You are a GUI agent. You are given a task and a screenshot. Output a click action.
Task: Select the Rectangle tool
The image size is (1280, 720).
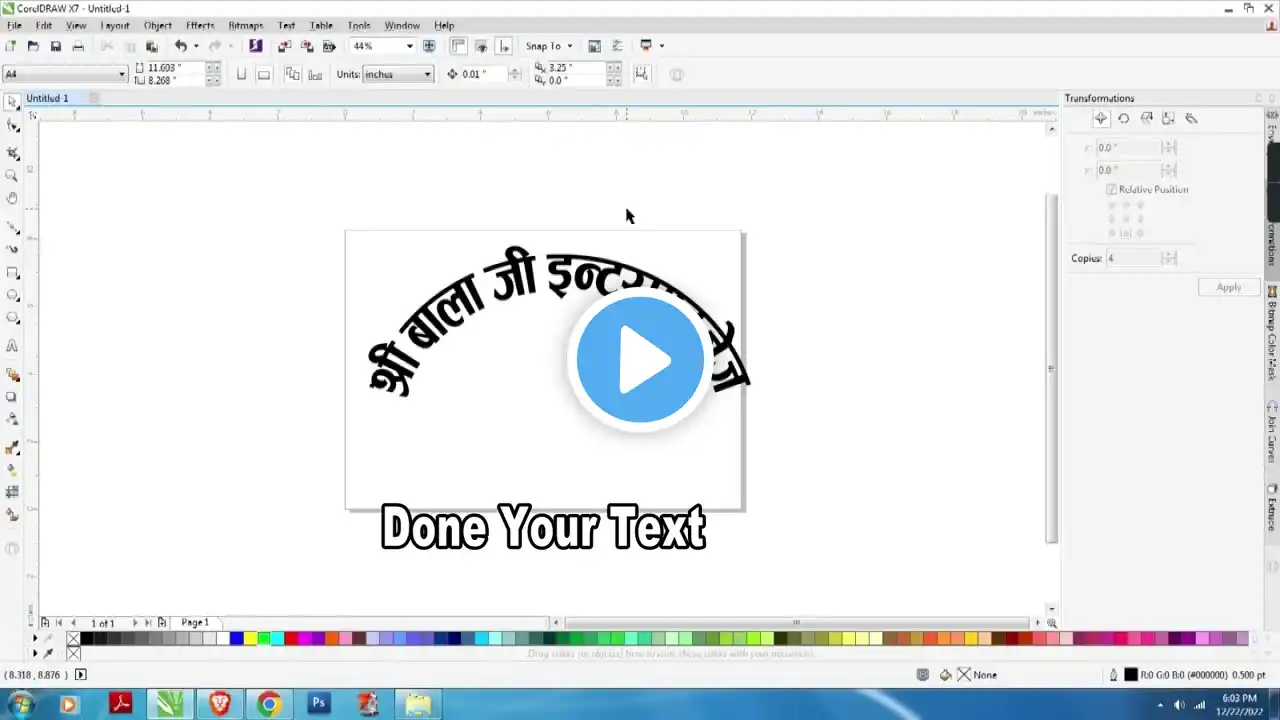tap(12, 273)
